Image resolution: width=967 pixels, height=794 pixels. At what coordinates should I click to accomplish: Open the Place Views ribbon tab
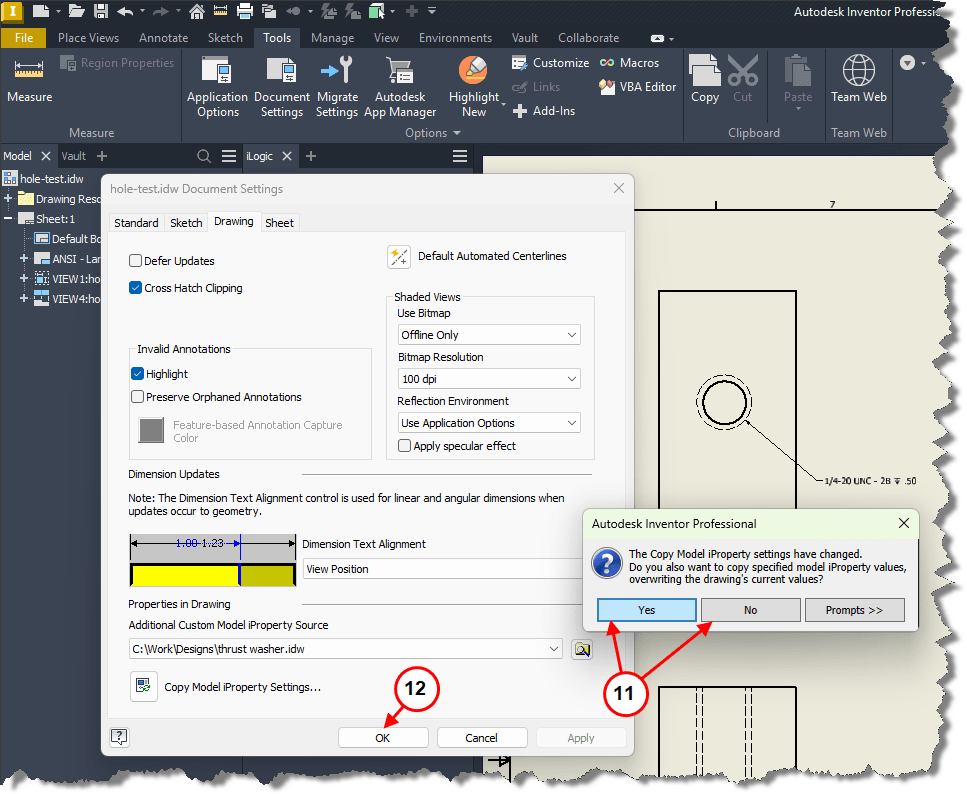(x=88, y=38)
